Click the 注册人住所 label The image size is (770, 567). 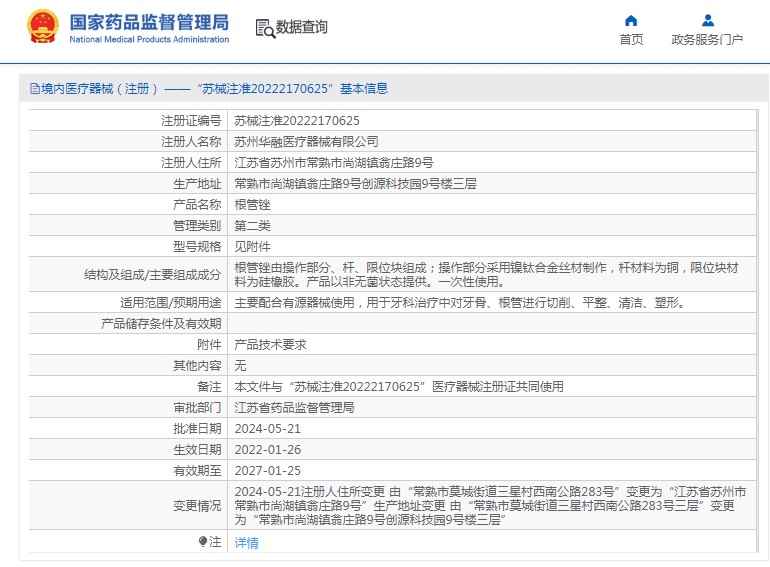pyautogui.click(x=191, y=162)
